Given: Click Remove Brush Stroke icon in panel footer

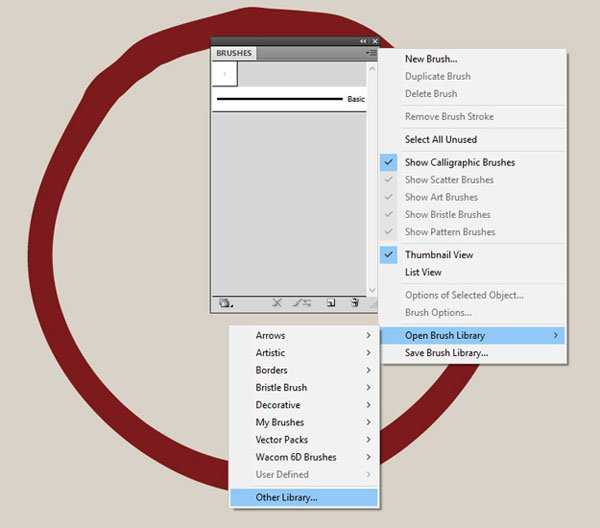Looking at the screenshot, I should 277,302.
